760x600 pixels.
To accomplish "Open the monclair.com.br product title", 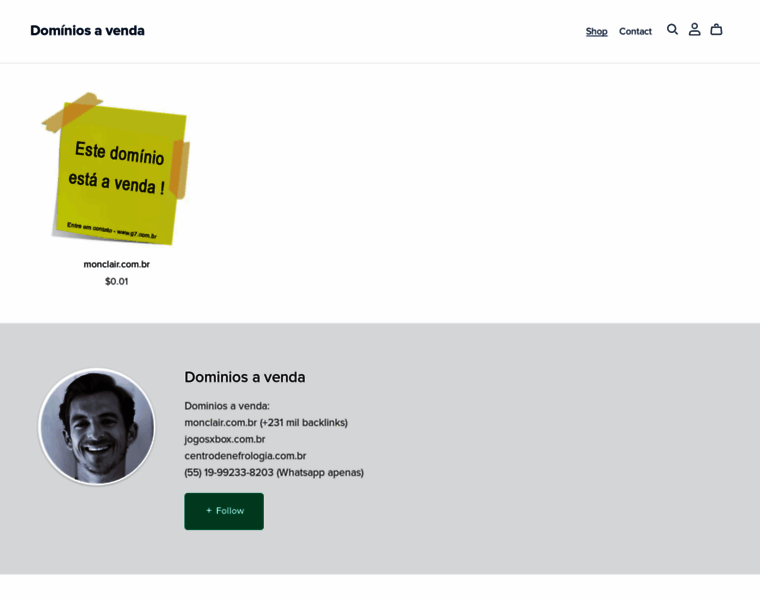I will [116, 264].
